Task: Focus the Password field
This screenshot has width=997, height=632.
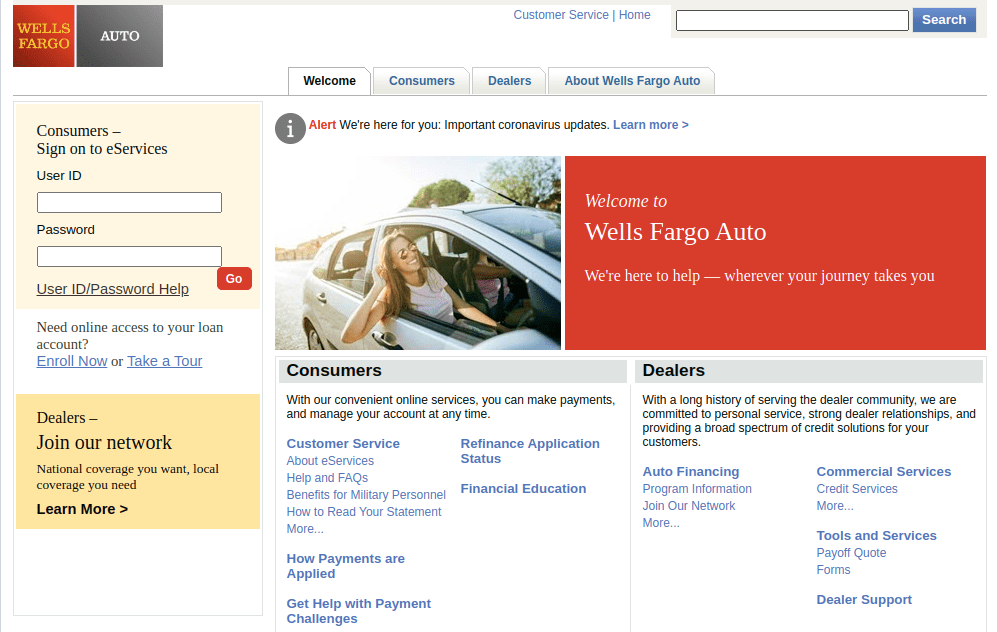Action: tap(129, 256)
